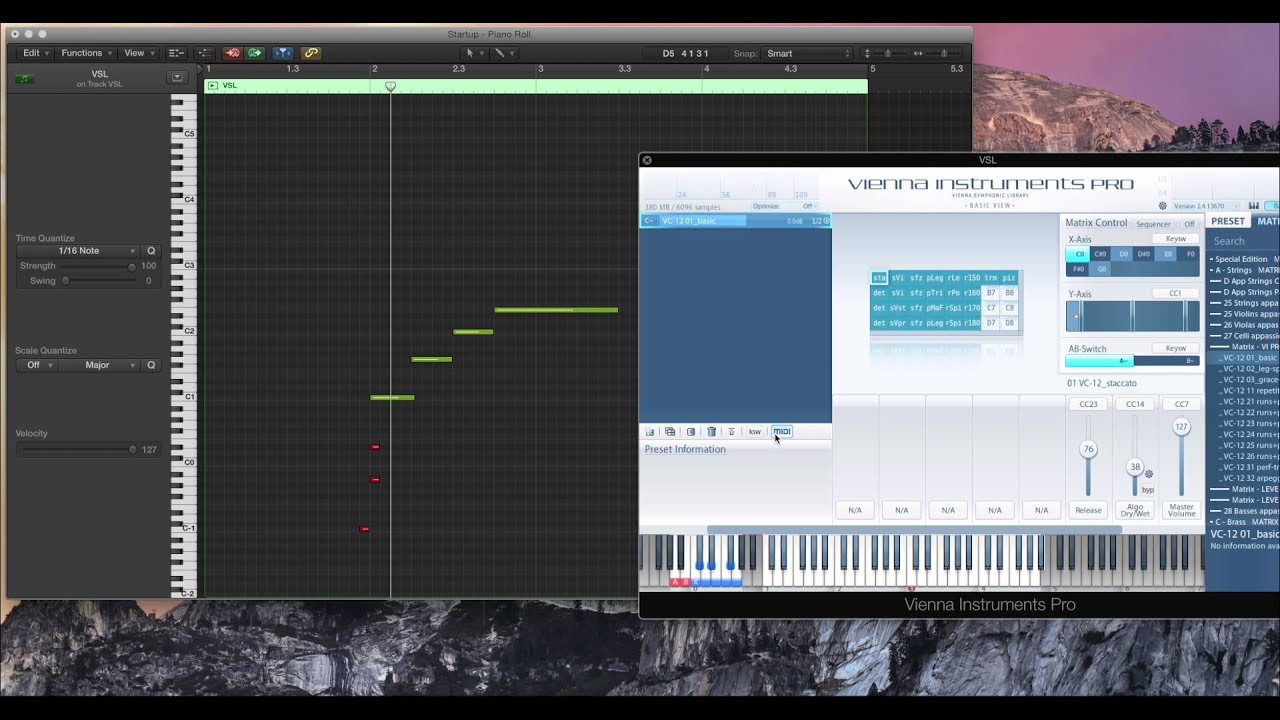Click the duplicate matrix icon in VSL
Viewport: 1280px width, 720px height.
[670, 432]
